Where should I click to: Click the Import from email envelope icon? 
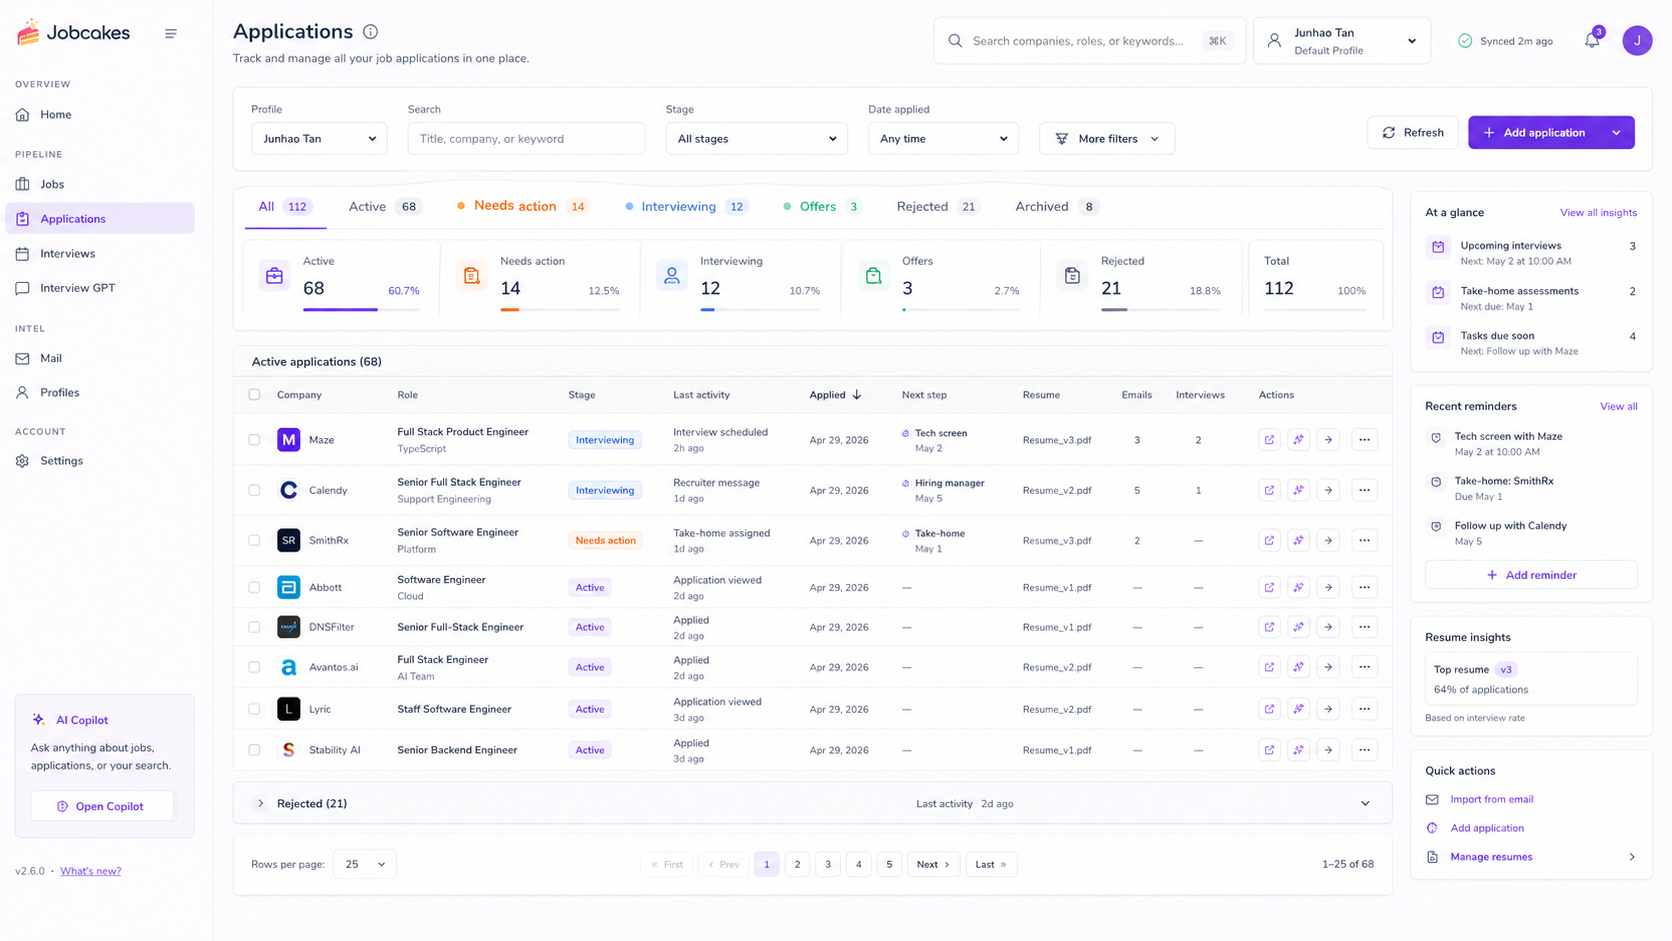[x=1432, y=800]
